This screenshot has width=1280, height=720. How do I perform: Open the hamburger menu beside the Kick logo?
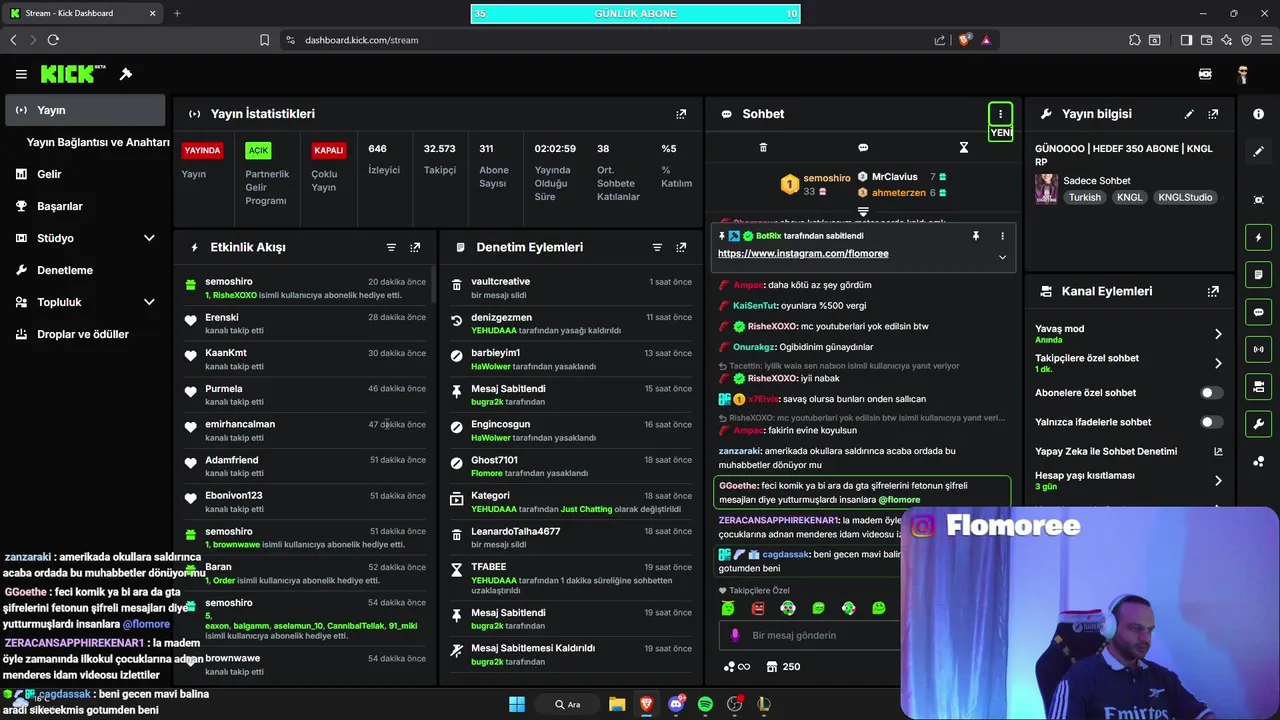[21, 74]
